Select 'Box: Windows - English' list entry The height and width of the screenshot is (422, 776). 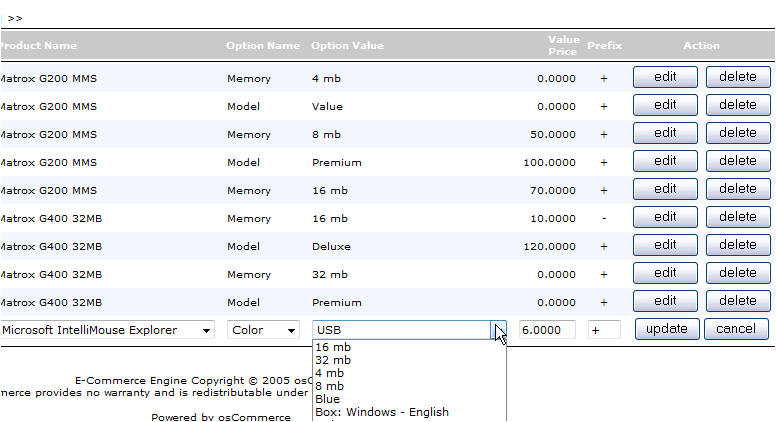pos(381,412)
